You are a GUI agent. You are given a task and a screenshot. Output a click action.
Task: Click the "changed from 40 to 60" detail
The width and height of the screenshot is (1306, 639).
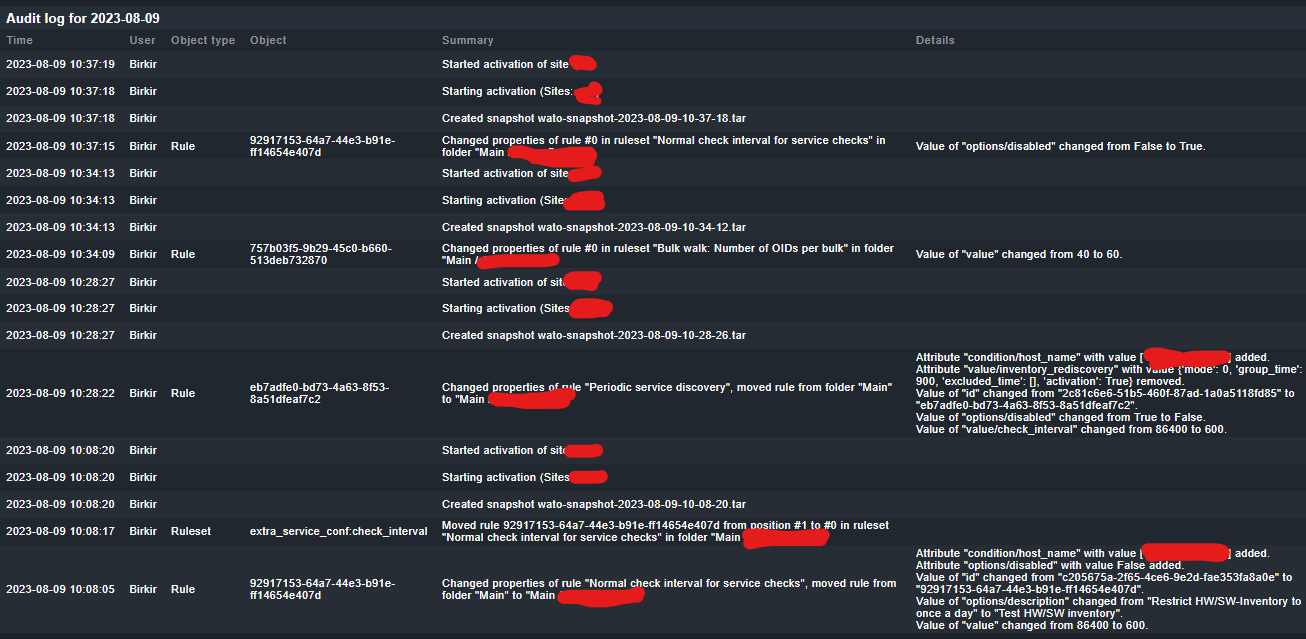1019,254
